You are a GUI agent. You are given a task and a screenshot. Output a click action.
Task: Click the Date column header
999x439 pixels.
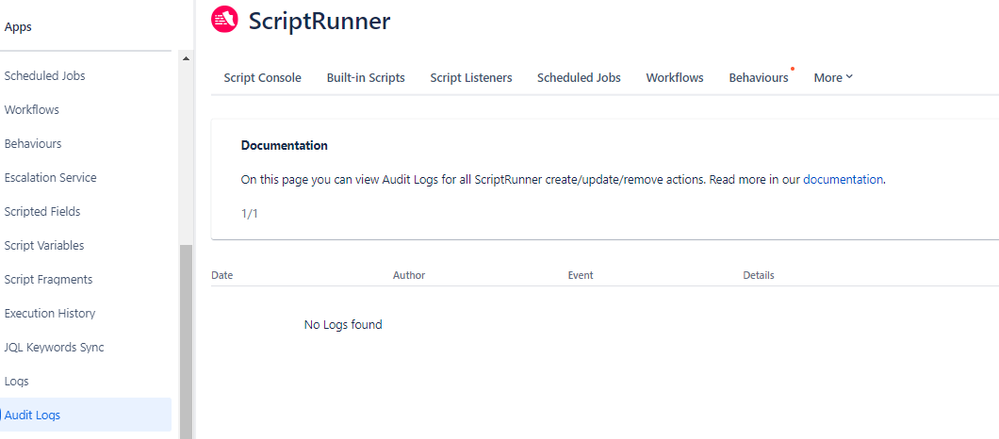pos(222,275)
